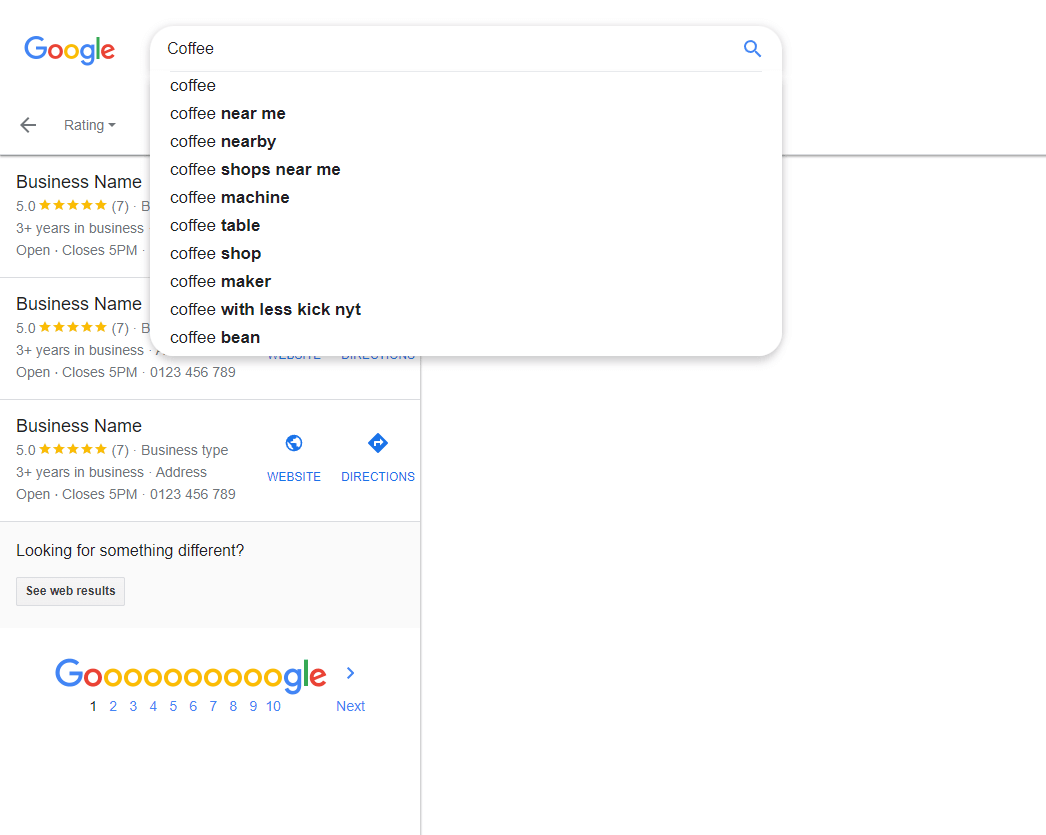1046x835 pixels.
Task: Go to results page 10
Action: click(x=274, y=706)
